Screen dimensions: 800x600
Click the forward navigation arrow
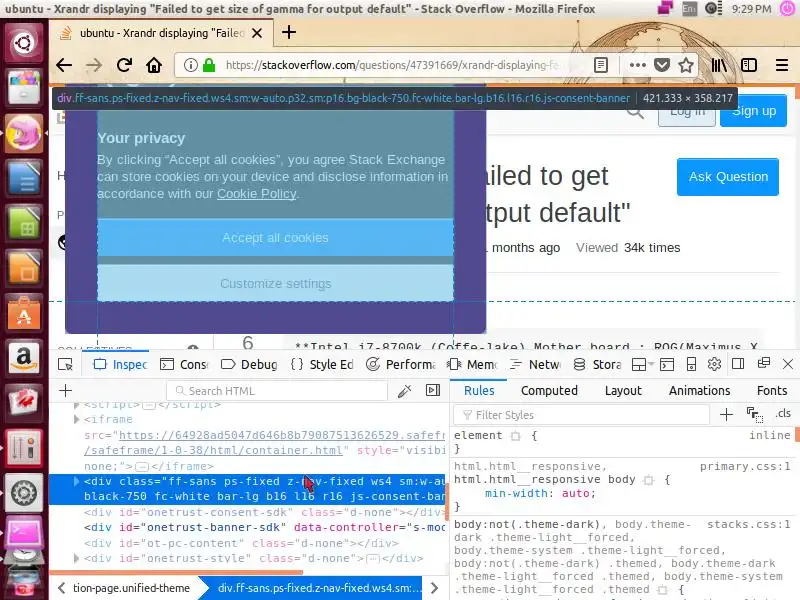94,65
